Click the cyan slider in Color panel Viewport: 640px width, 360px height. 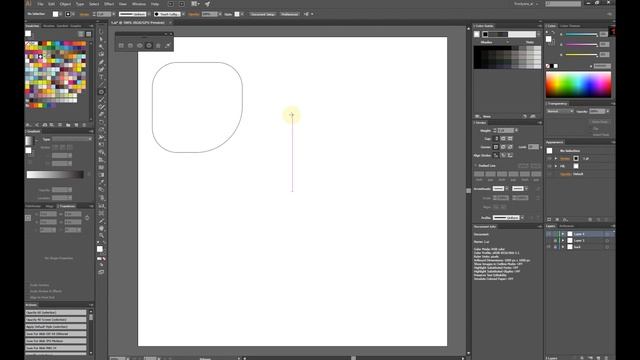(582, 35)
